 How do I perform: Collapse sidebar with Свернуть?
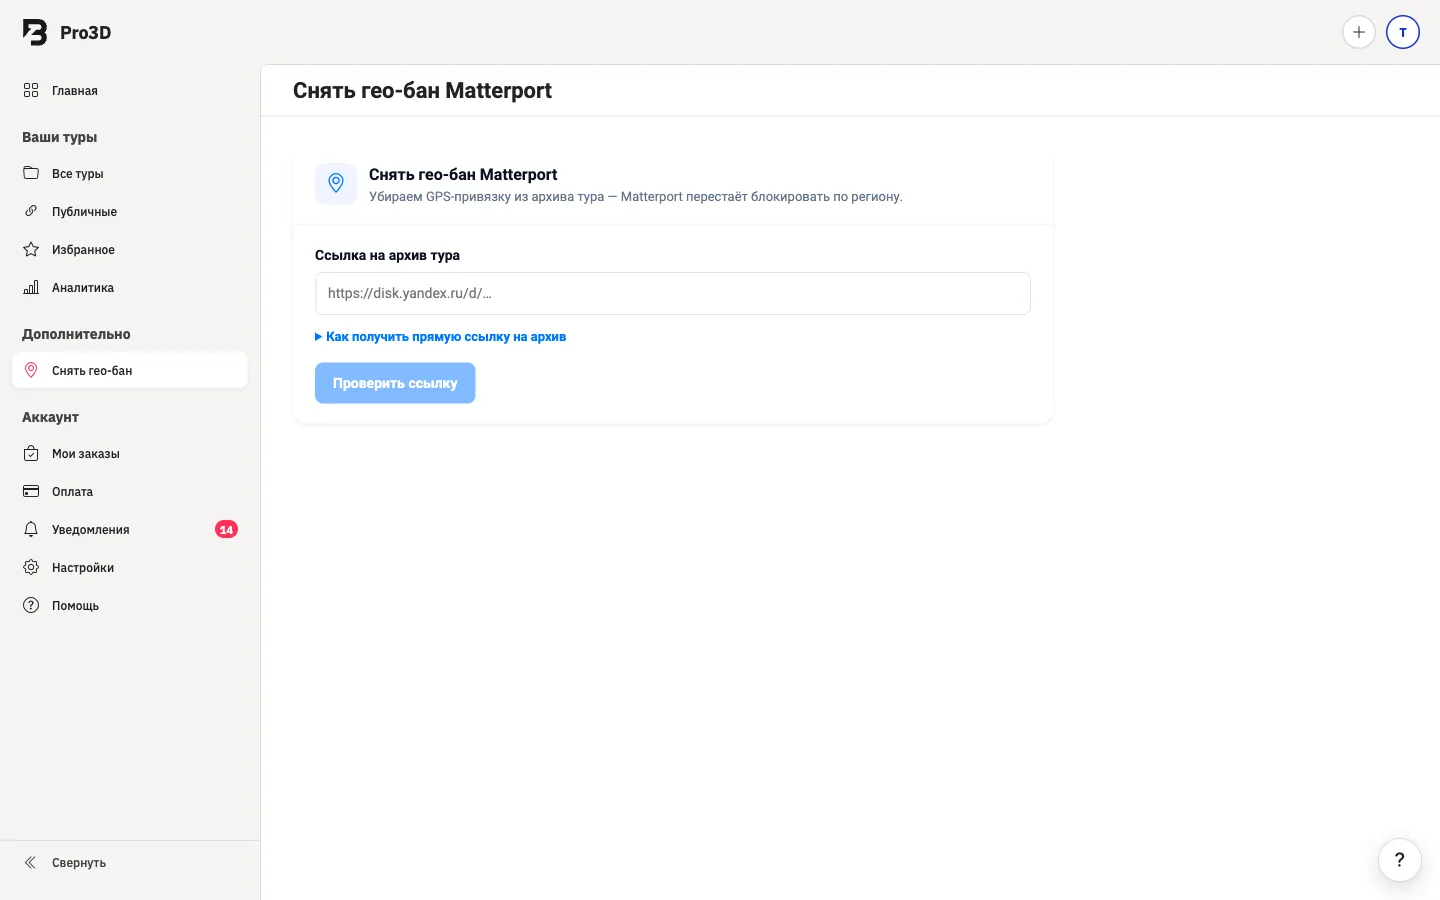click(x=130, y=862)
